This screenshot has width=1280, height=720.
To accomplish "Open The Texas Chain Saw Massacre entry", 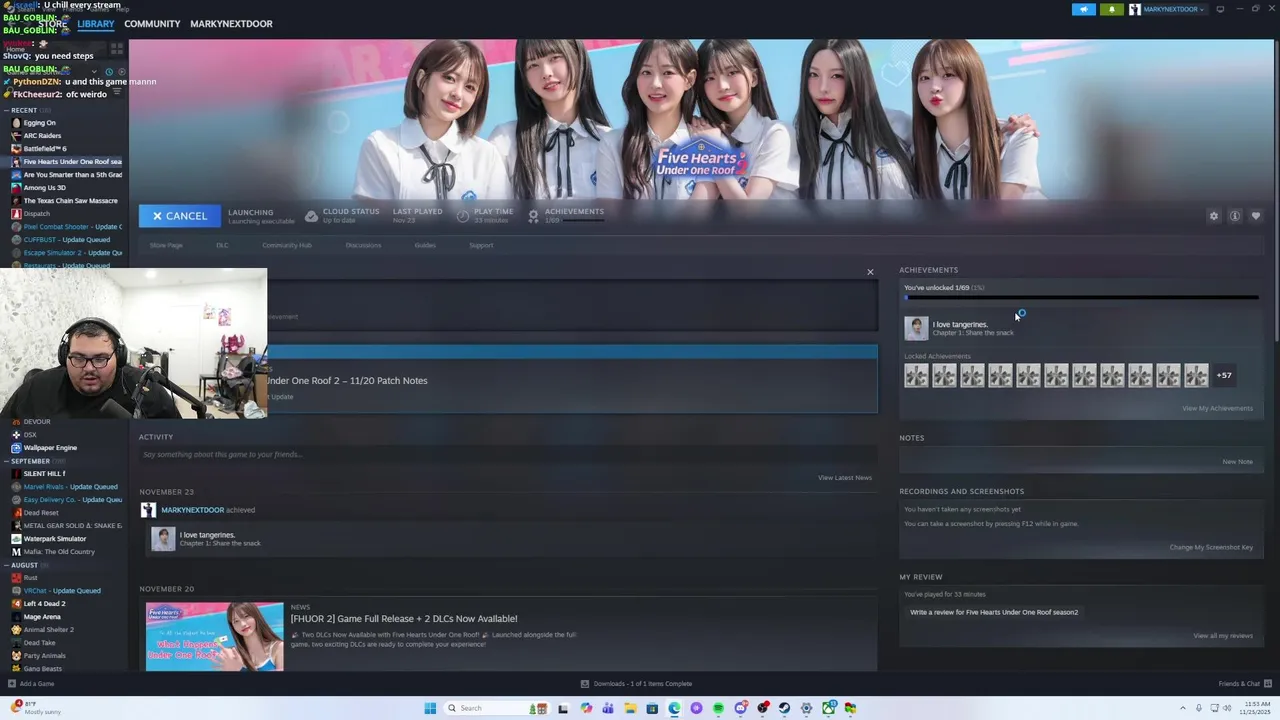I will pos(70,201).
